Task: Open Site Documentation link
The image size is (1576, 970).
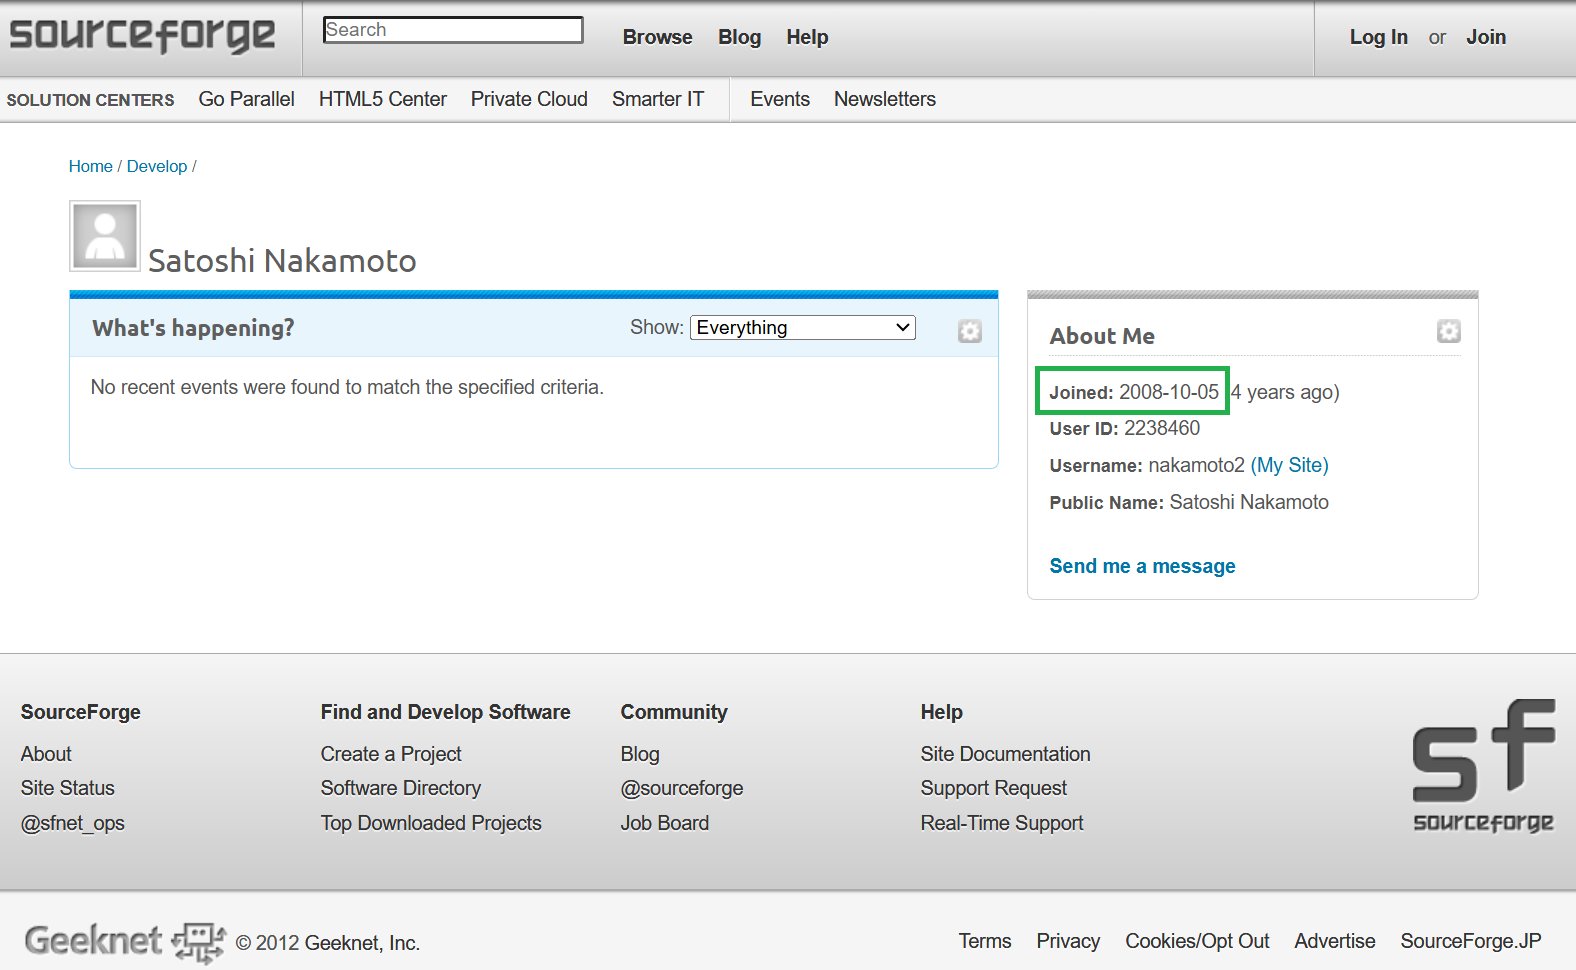Action: click(1005, 754)
